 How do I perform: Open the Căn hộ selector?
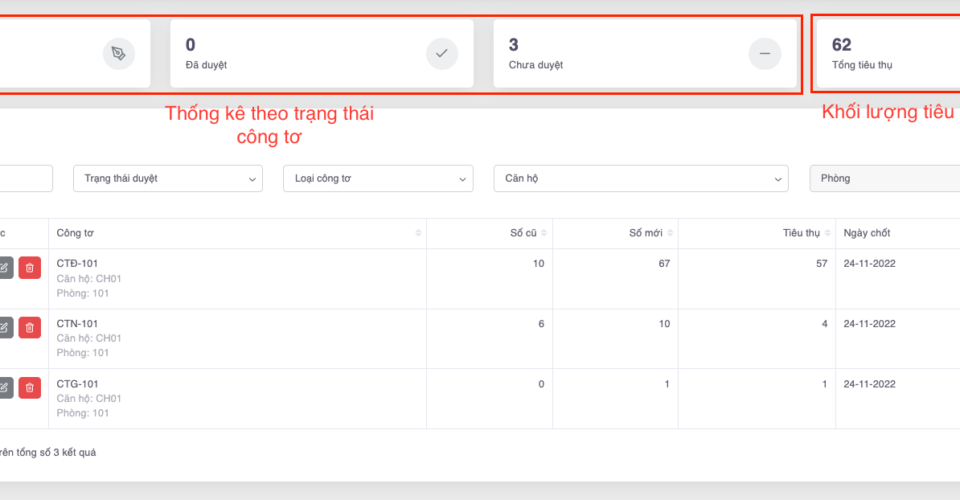(x=640, y=178)
